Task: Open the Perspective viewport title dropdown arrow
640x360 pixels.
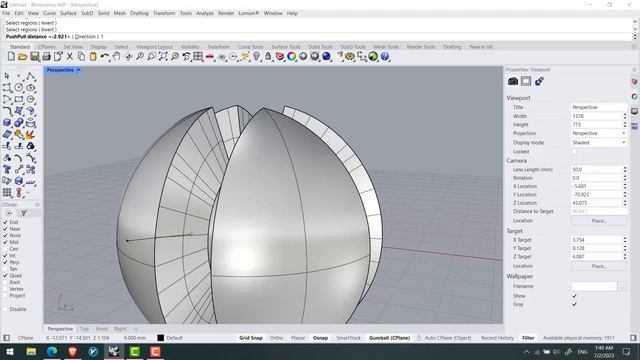Action: coord(79,70)
